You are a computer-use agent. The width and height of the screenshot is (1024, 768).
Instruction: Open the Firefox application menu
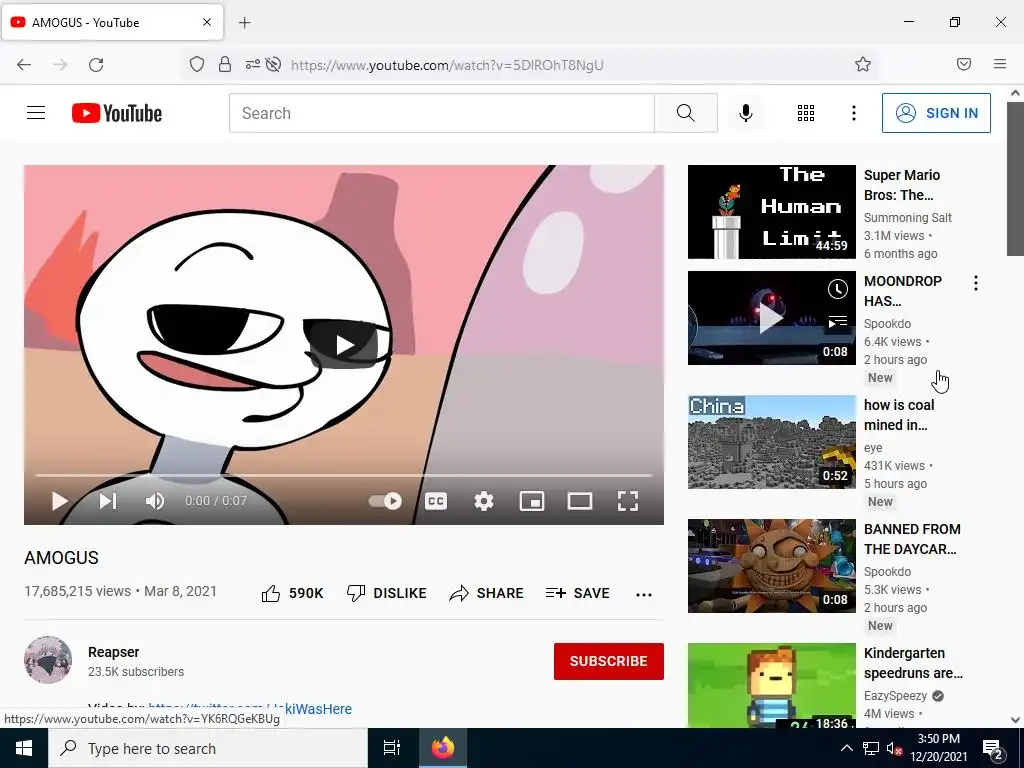point(1000,64)
